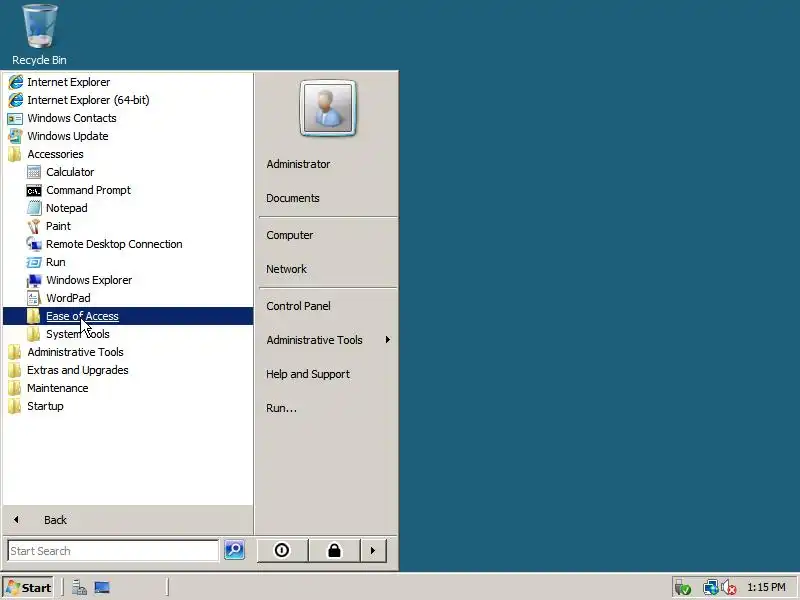Go Back to the main Start menu
800x600 pixels.
tap(128, 520)
